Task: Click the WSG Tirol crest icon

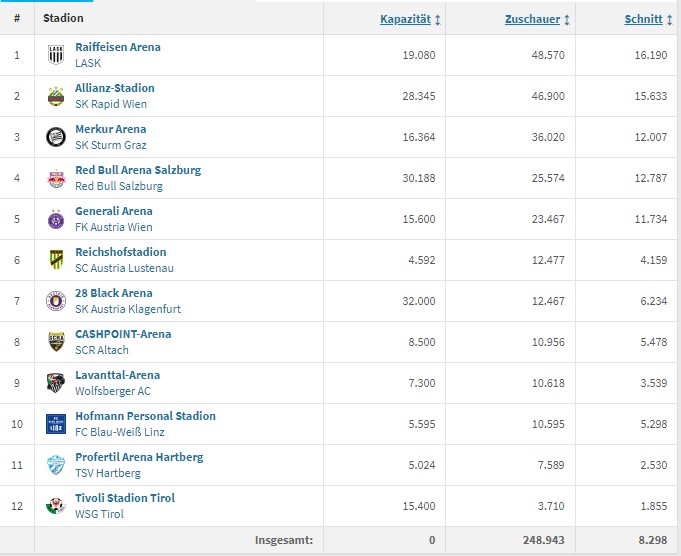Action: pyautogui.click(x=56, y=506)
